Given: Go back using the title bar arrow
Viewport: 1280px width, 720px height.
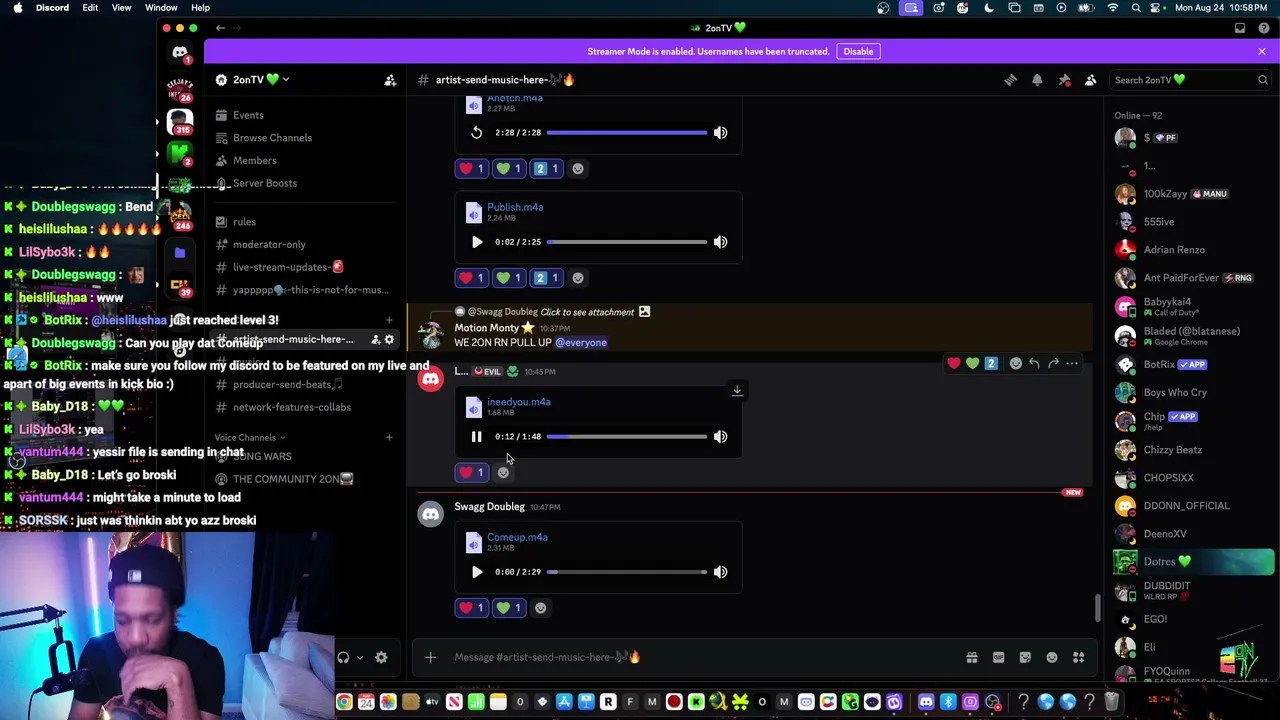Looking at the screenshot, I should tap(220, 28).
